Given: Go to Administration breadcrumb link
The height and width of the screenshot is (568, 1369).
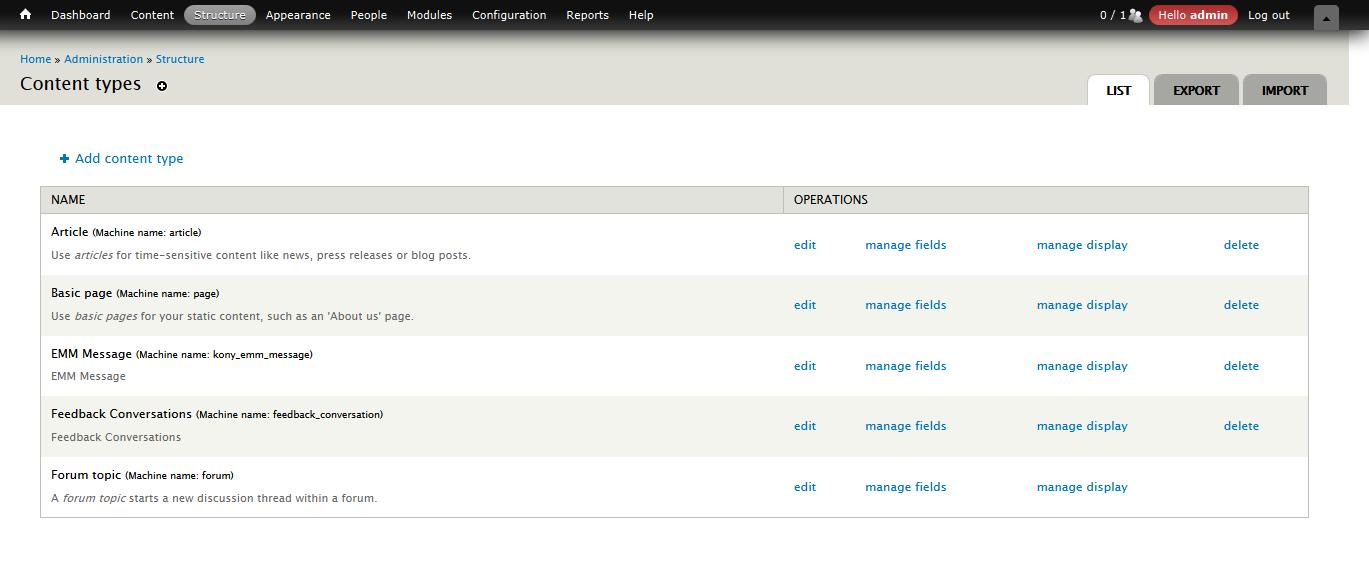Looking at the screenshot, I should pos(104,59).
